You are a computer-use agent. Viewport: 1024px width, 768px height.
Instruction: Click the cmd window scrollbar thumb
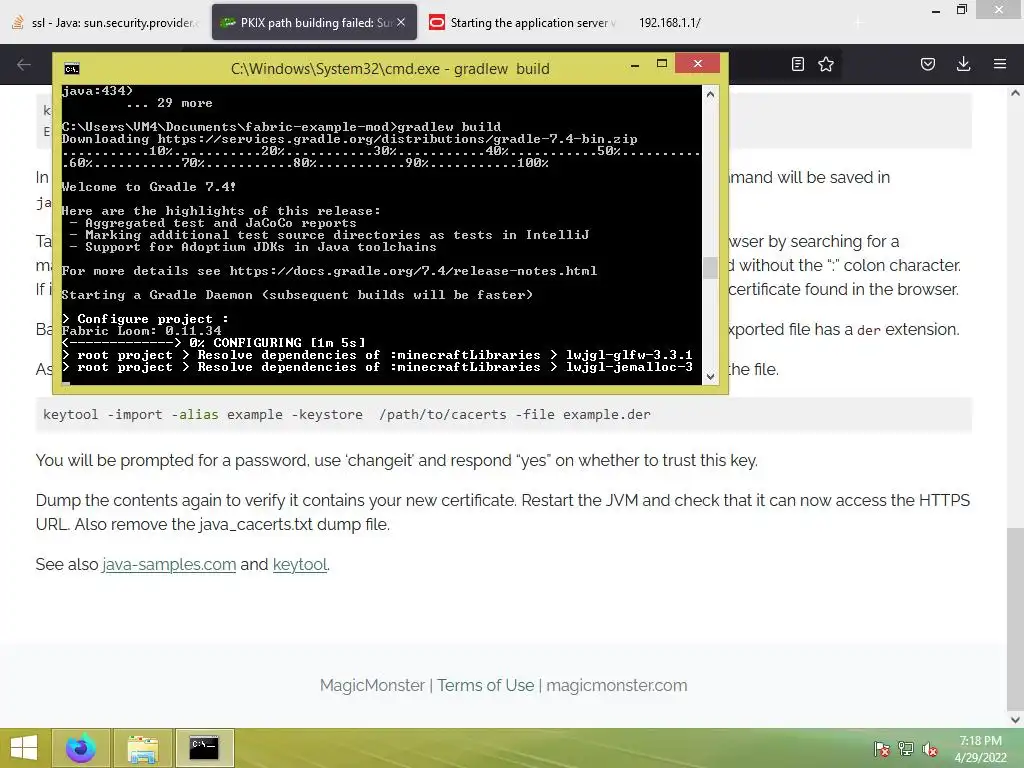[711, 267]
